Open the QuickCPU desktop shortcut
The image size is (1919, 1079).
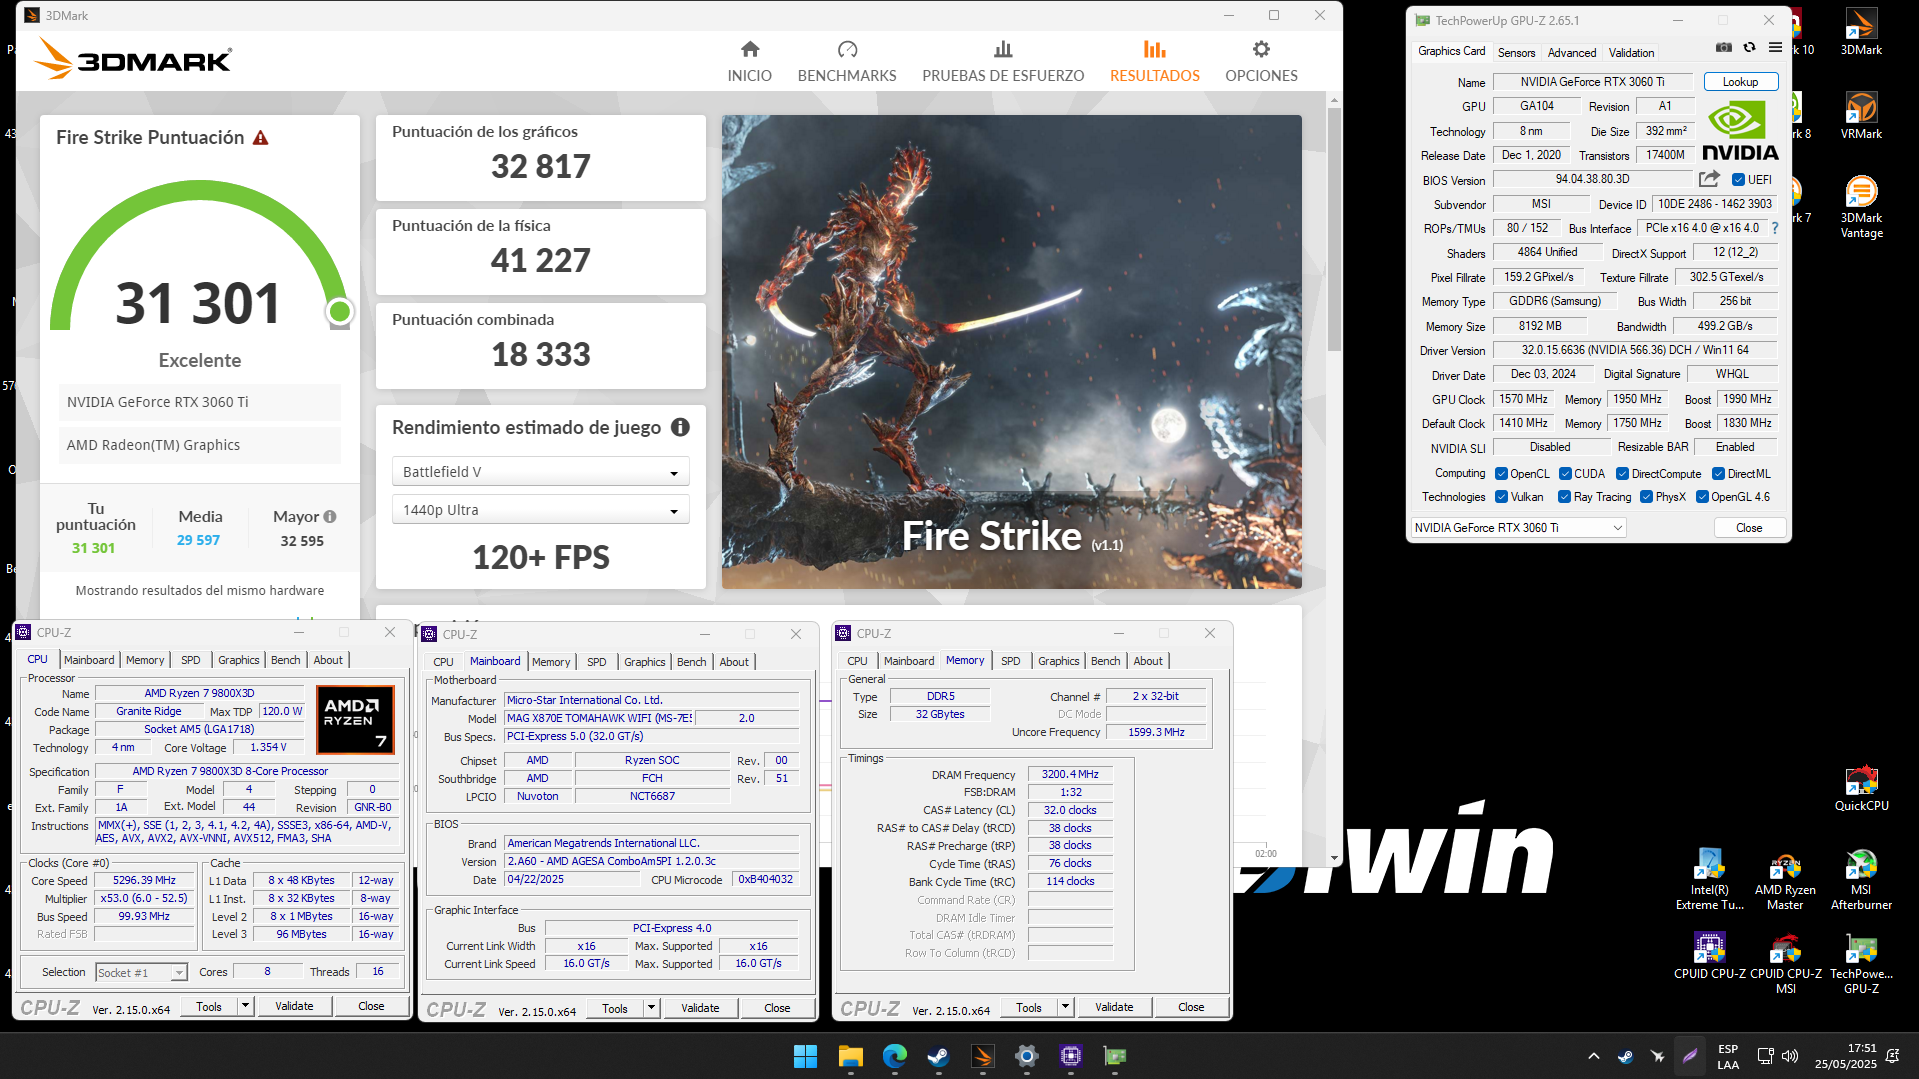pyautogui.click(x=1861, y=788)
